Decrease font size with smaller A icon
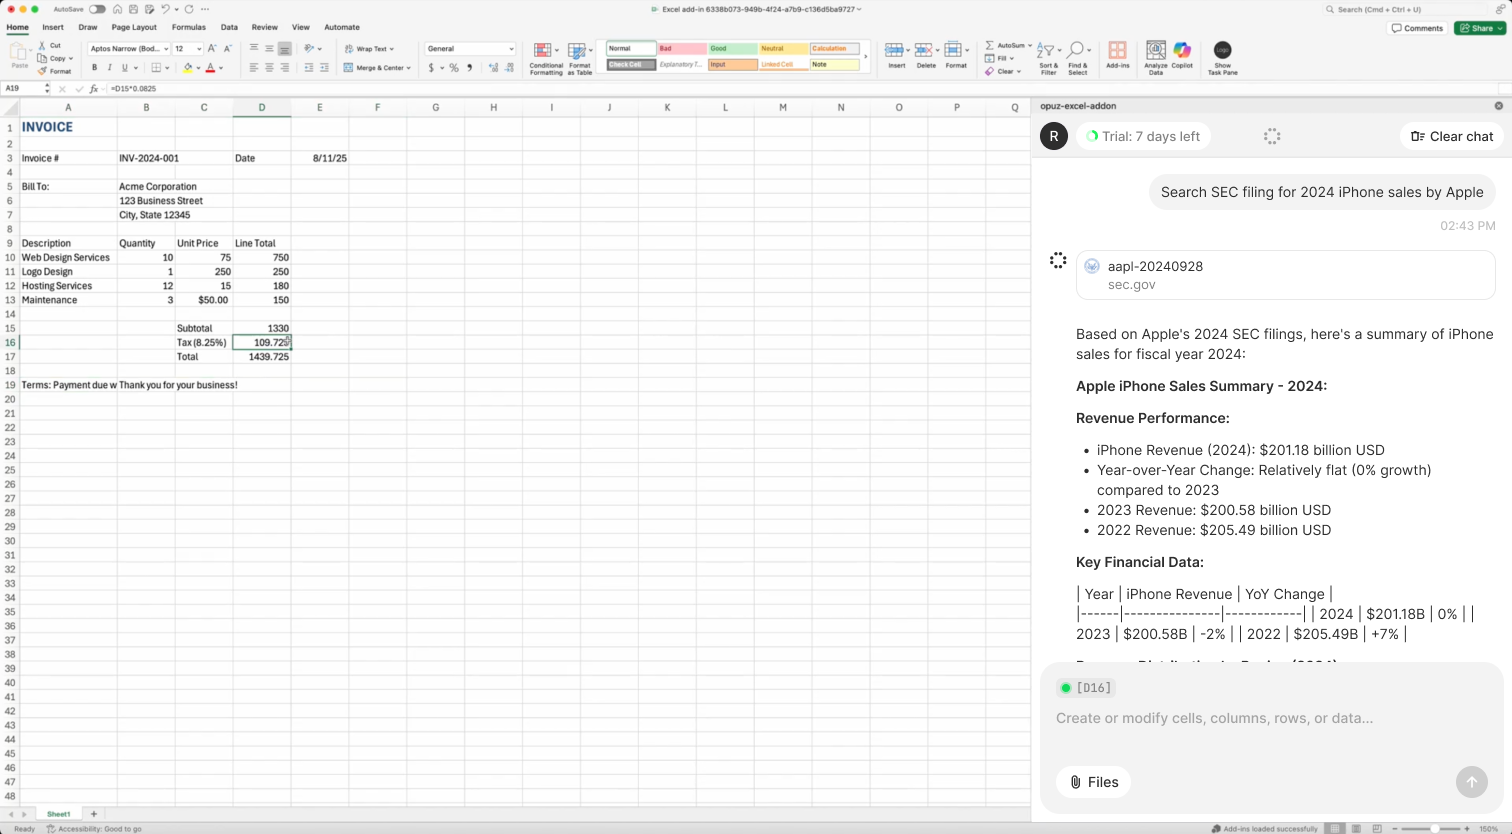Viewport: 1512px width, 834px height. [x=227, y=48]
